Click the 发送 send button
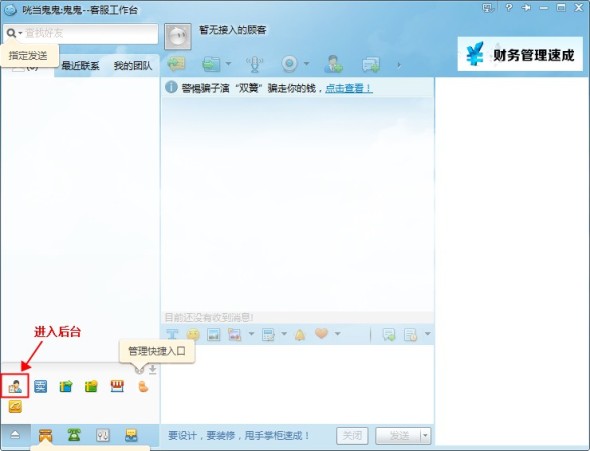Image resolution: width=590 pixels, height=451 pixels. 398,436
